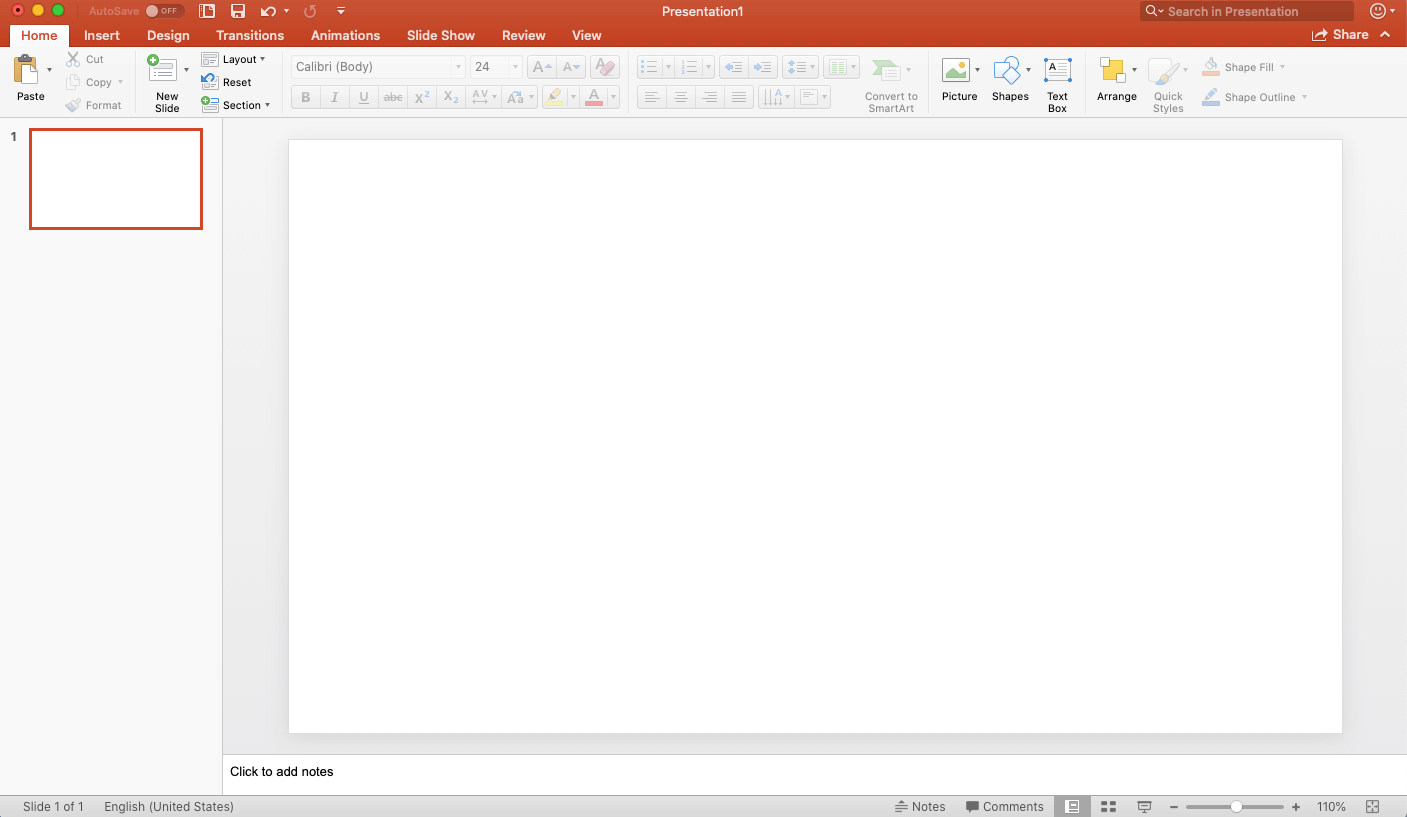The width and height of the screenshot is (1407, 817).
Task: Click the Save icon in title bar
Action: (x=238, y=11)
